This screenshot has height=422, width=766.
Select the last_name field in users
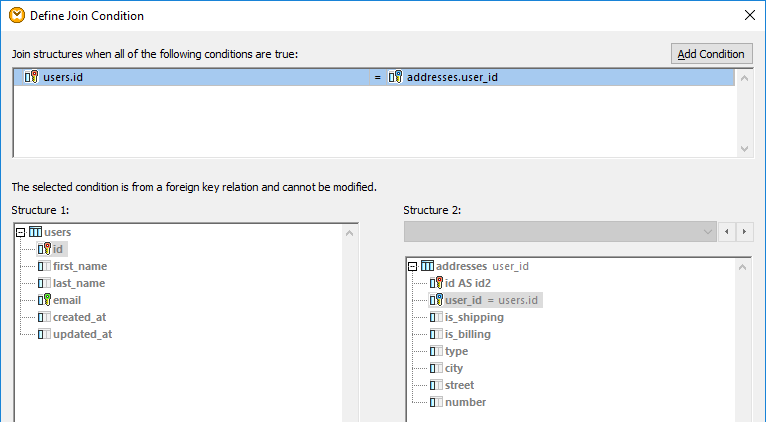pos(78,283)
